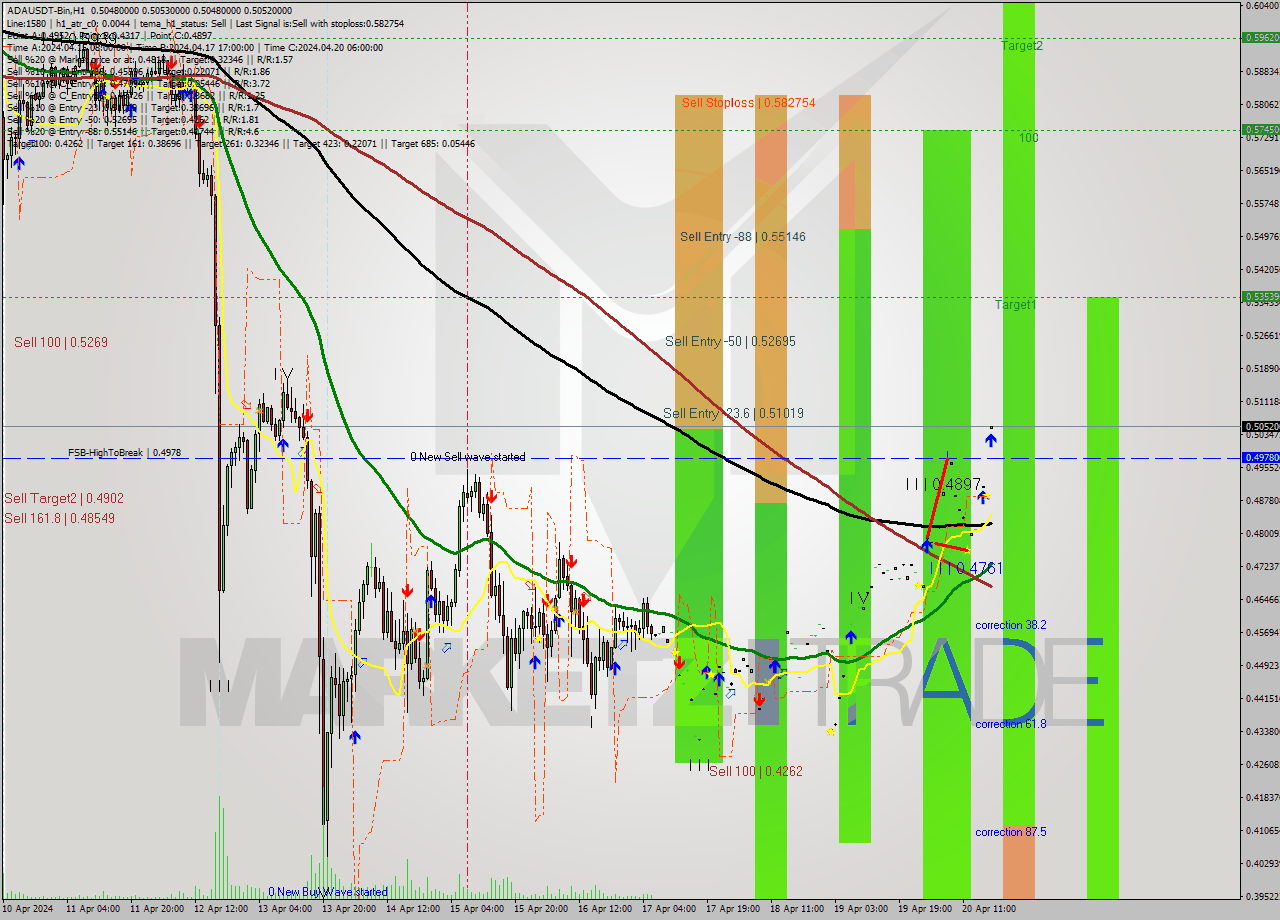Viewport: 1280px width, 920px height.
Task: Click the 0.5111 price axis value
Action: click(x=1262, y=401)
